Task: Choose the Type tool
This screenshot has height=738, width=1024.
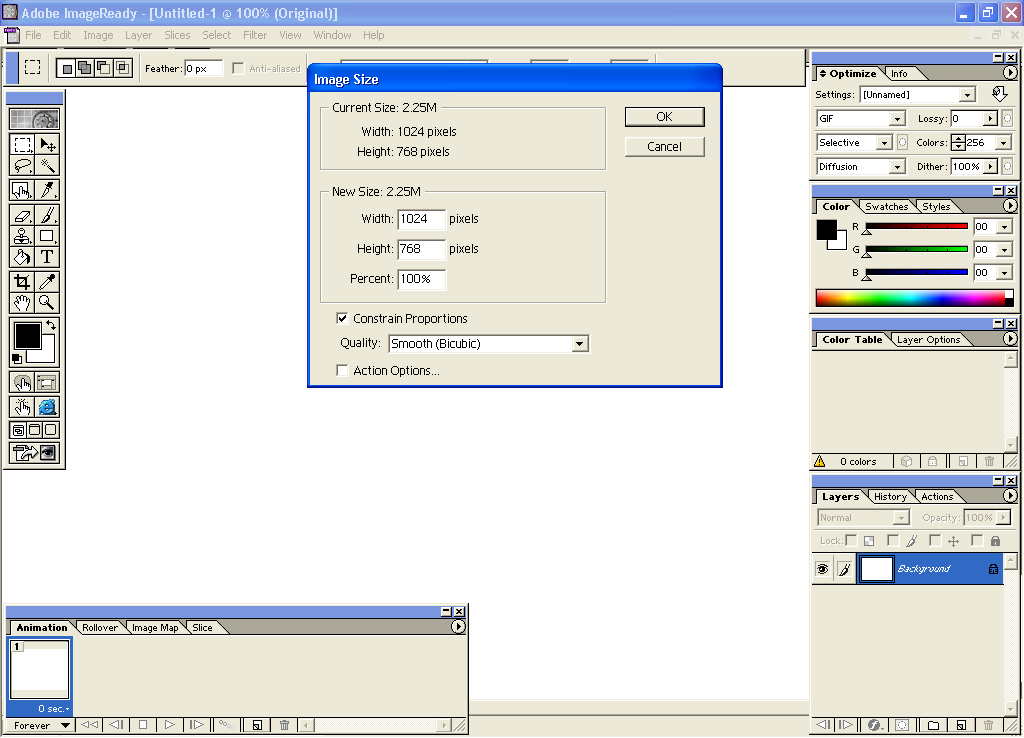Action: [47, 257]
